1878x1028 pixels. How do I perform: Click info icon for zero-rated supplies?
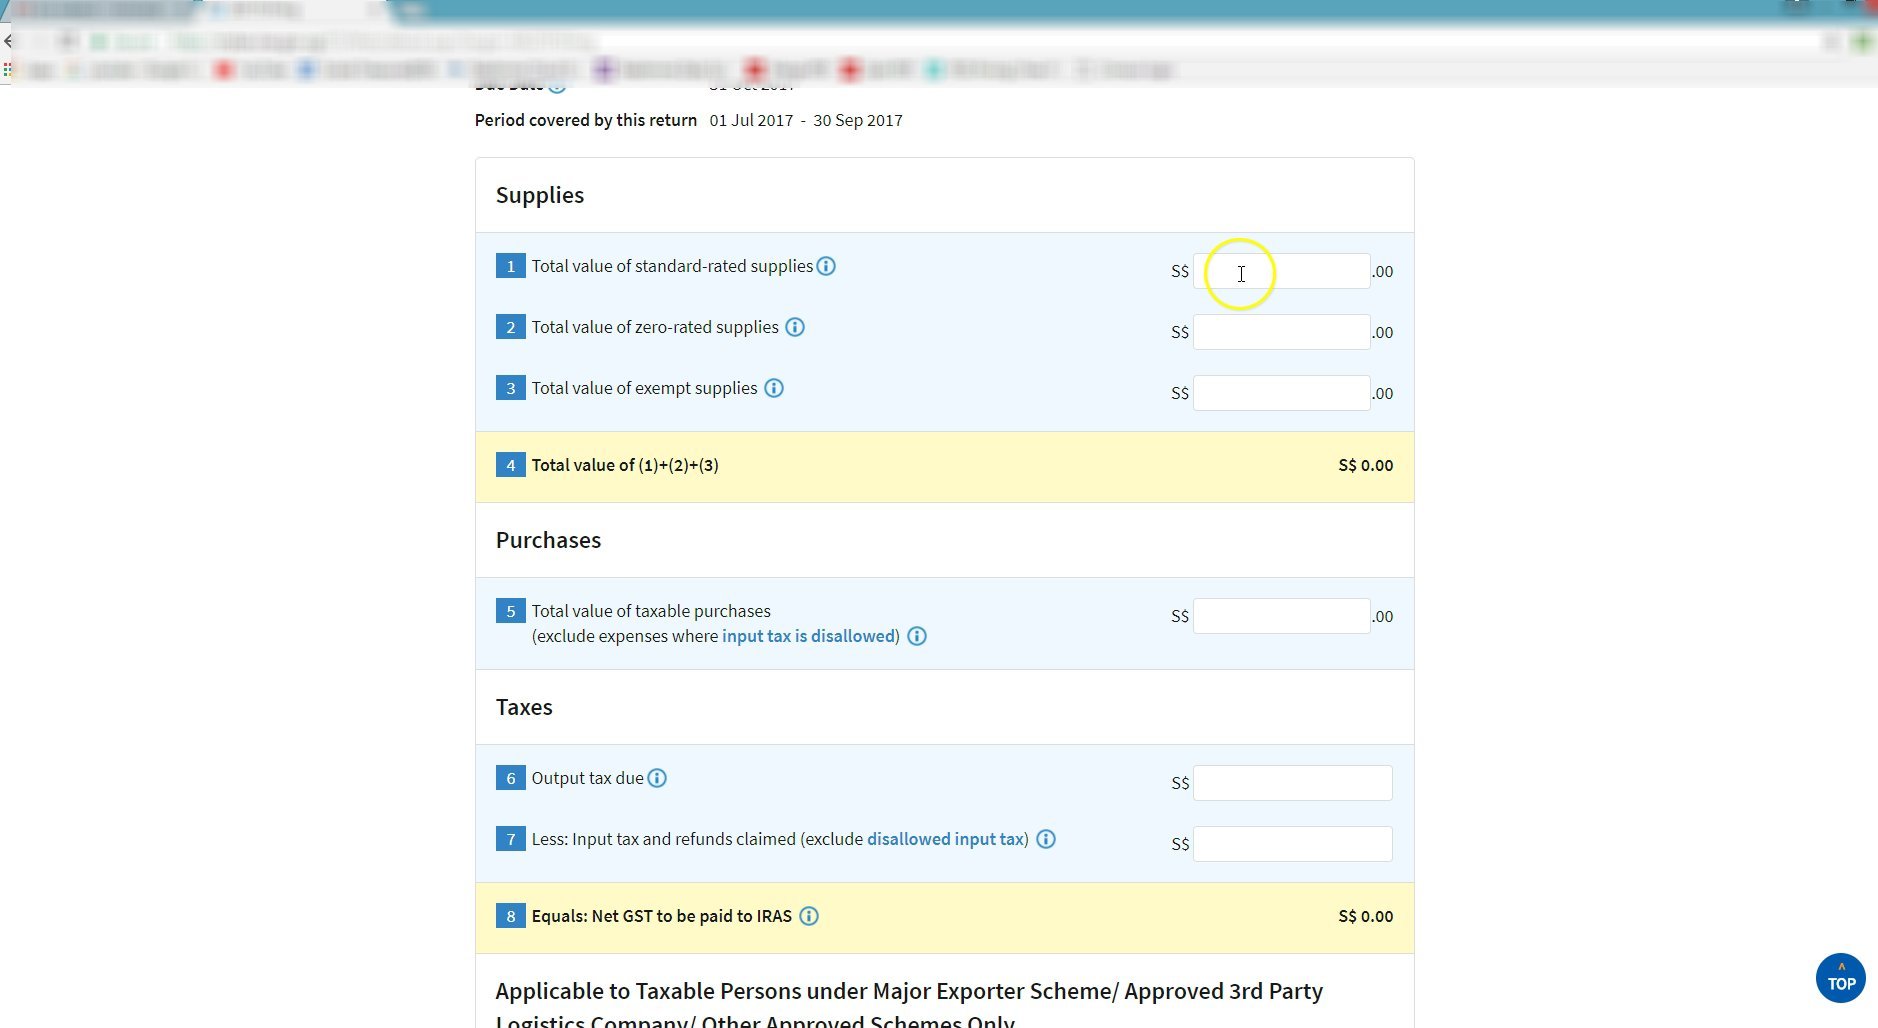pos(795,327)
